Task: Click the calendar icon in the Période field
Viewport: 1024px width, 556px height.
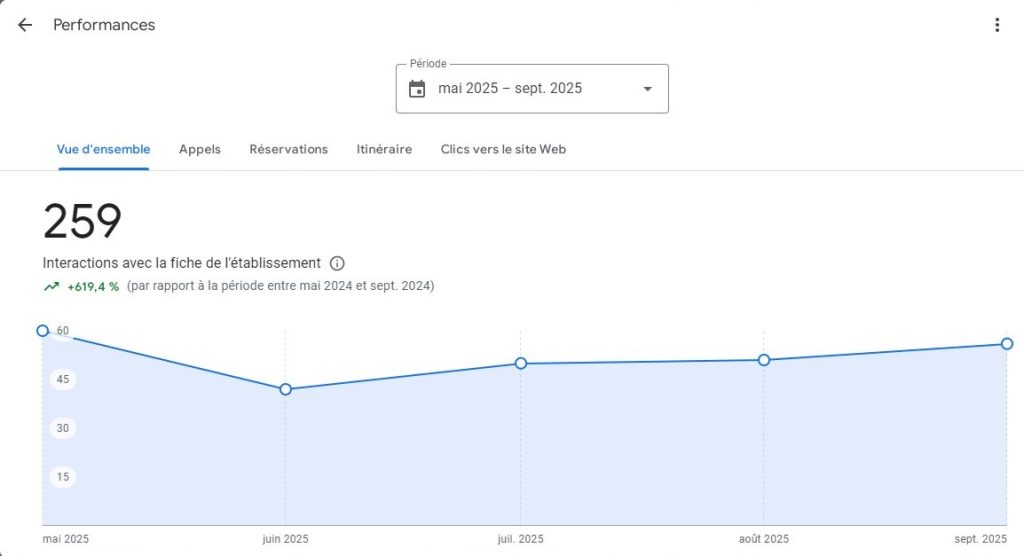Action: (x=417, y=89)
